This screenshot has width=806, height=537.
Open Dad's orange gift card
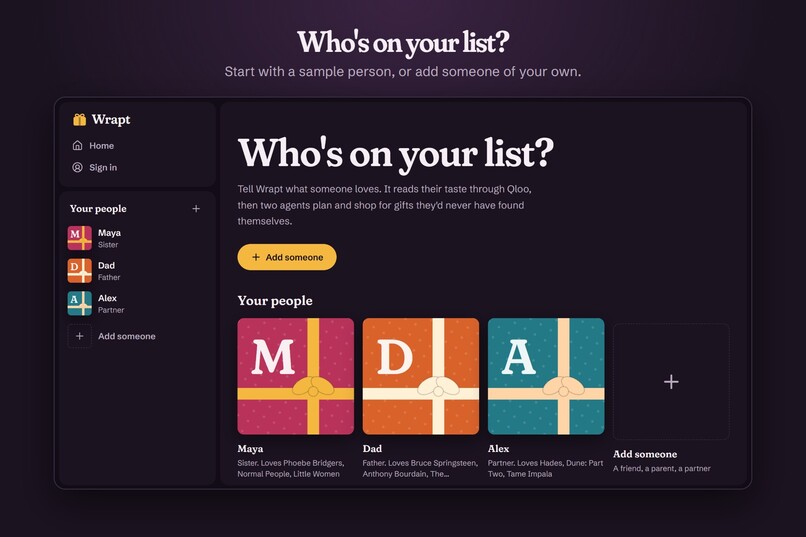click(420, 376)
